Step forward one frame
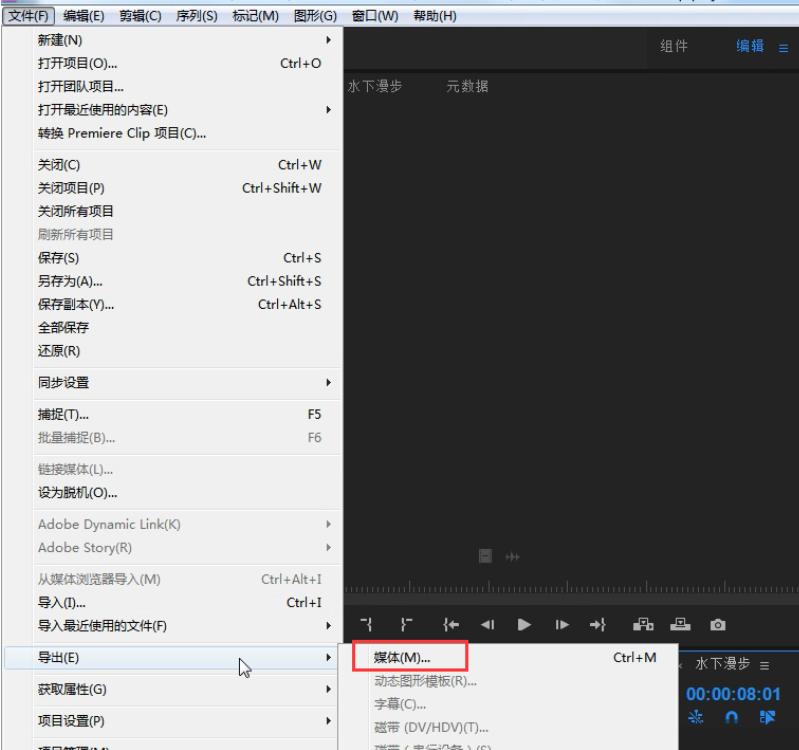Viewport: 799px width, 750px height. coord(562,624)
